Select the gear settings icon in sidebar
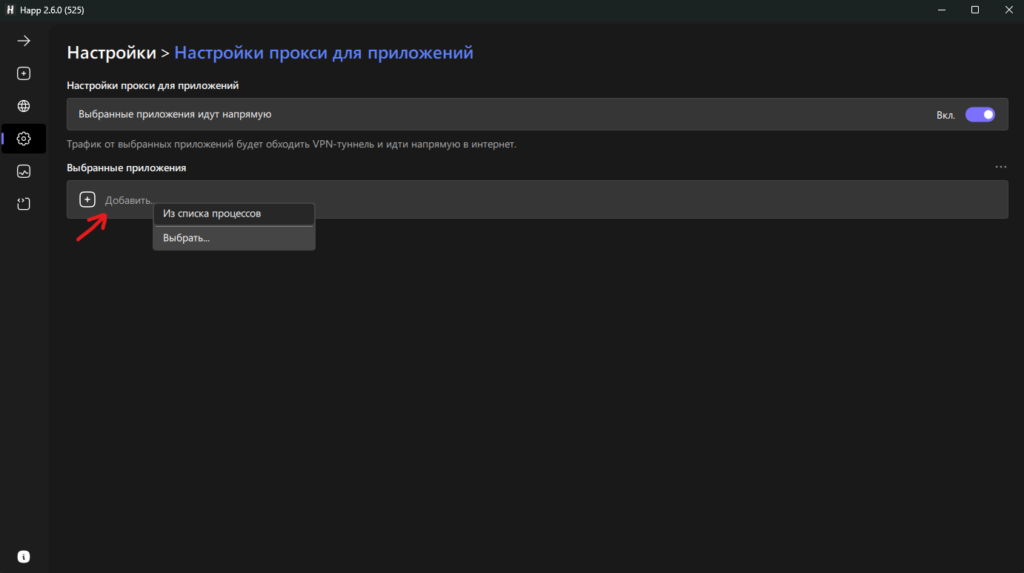 coord(24,139)
